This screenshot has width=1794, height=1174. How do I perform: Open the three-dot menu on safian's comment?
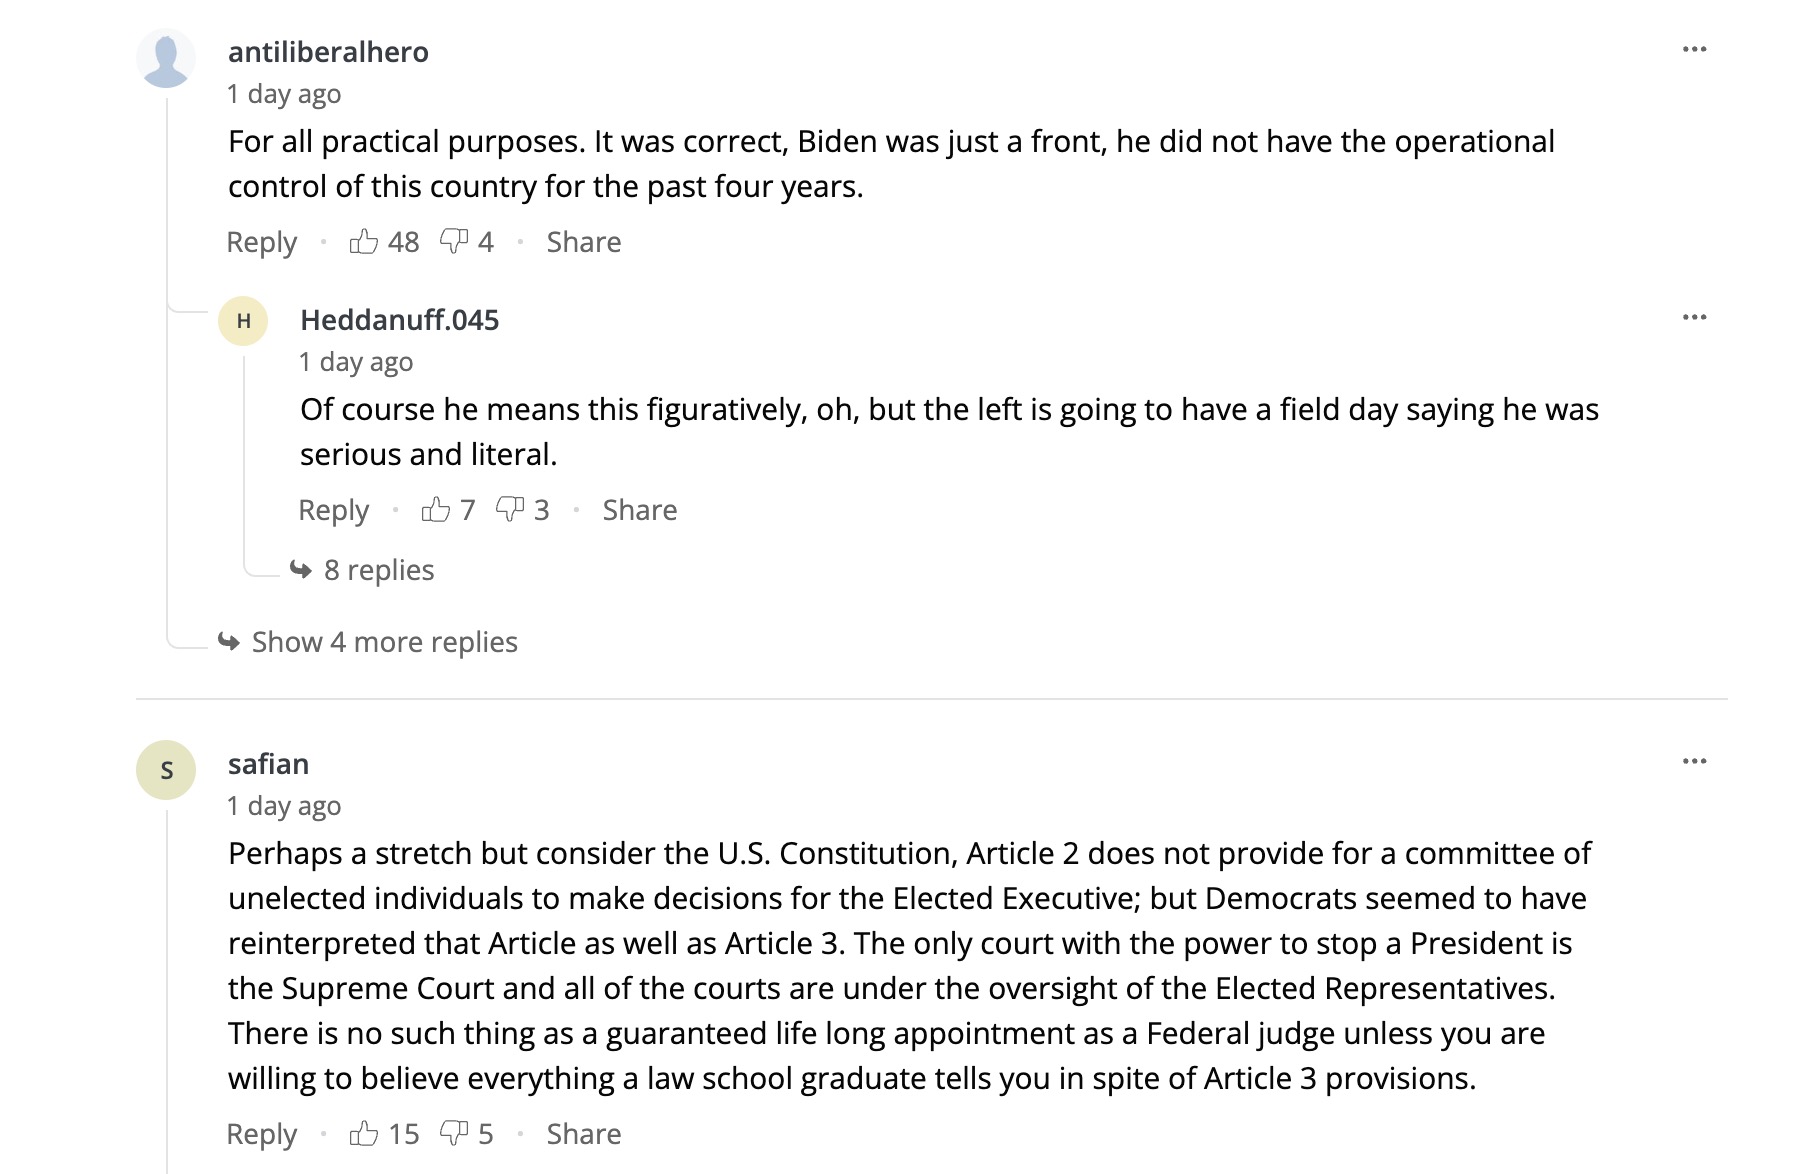[1694, 762]
